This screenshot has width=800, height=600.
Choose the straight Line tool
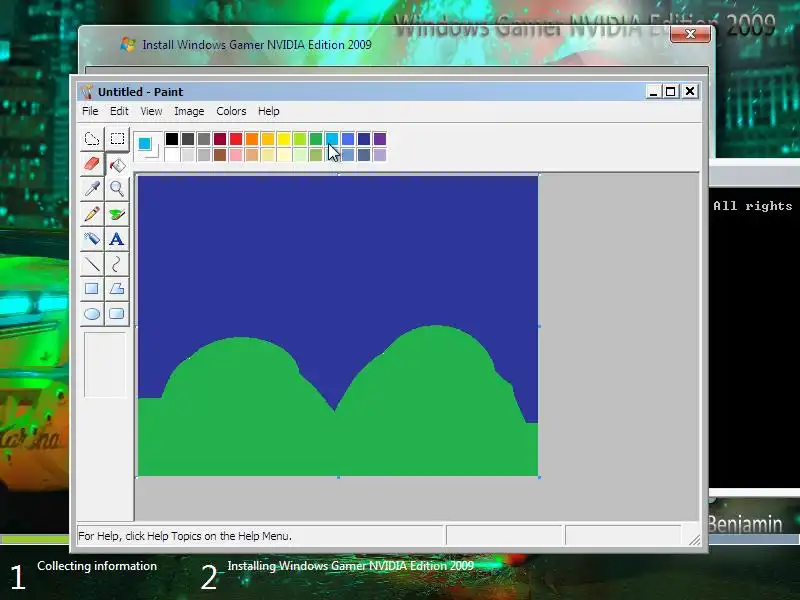click(x=92, y=264)
